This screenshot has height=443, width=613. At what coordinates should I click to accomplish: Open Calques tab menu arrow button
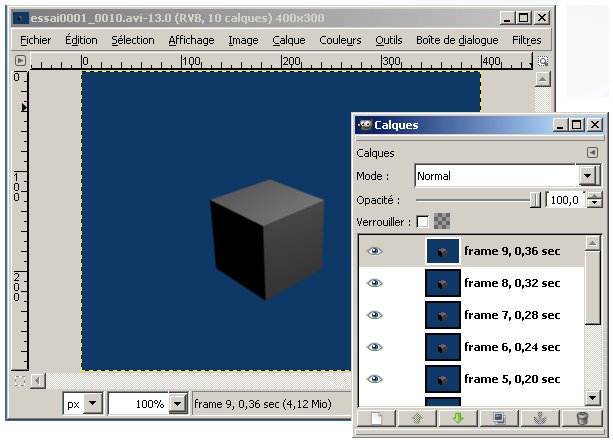click(x=592, y=152)
